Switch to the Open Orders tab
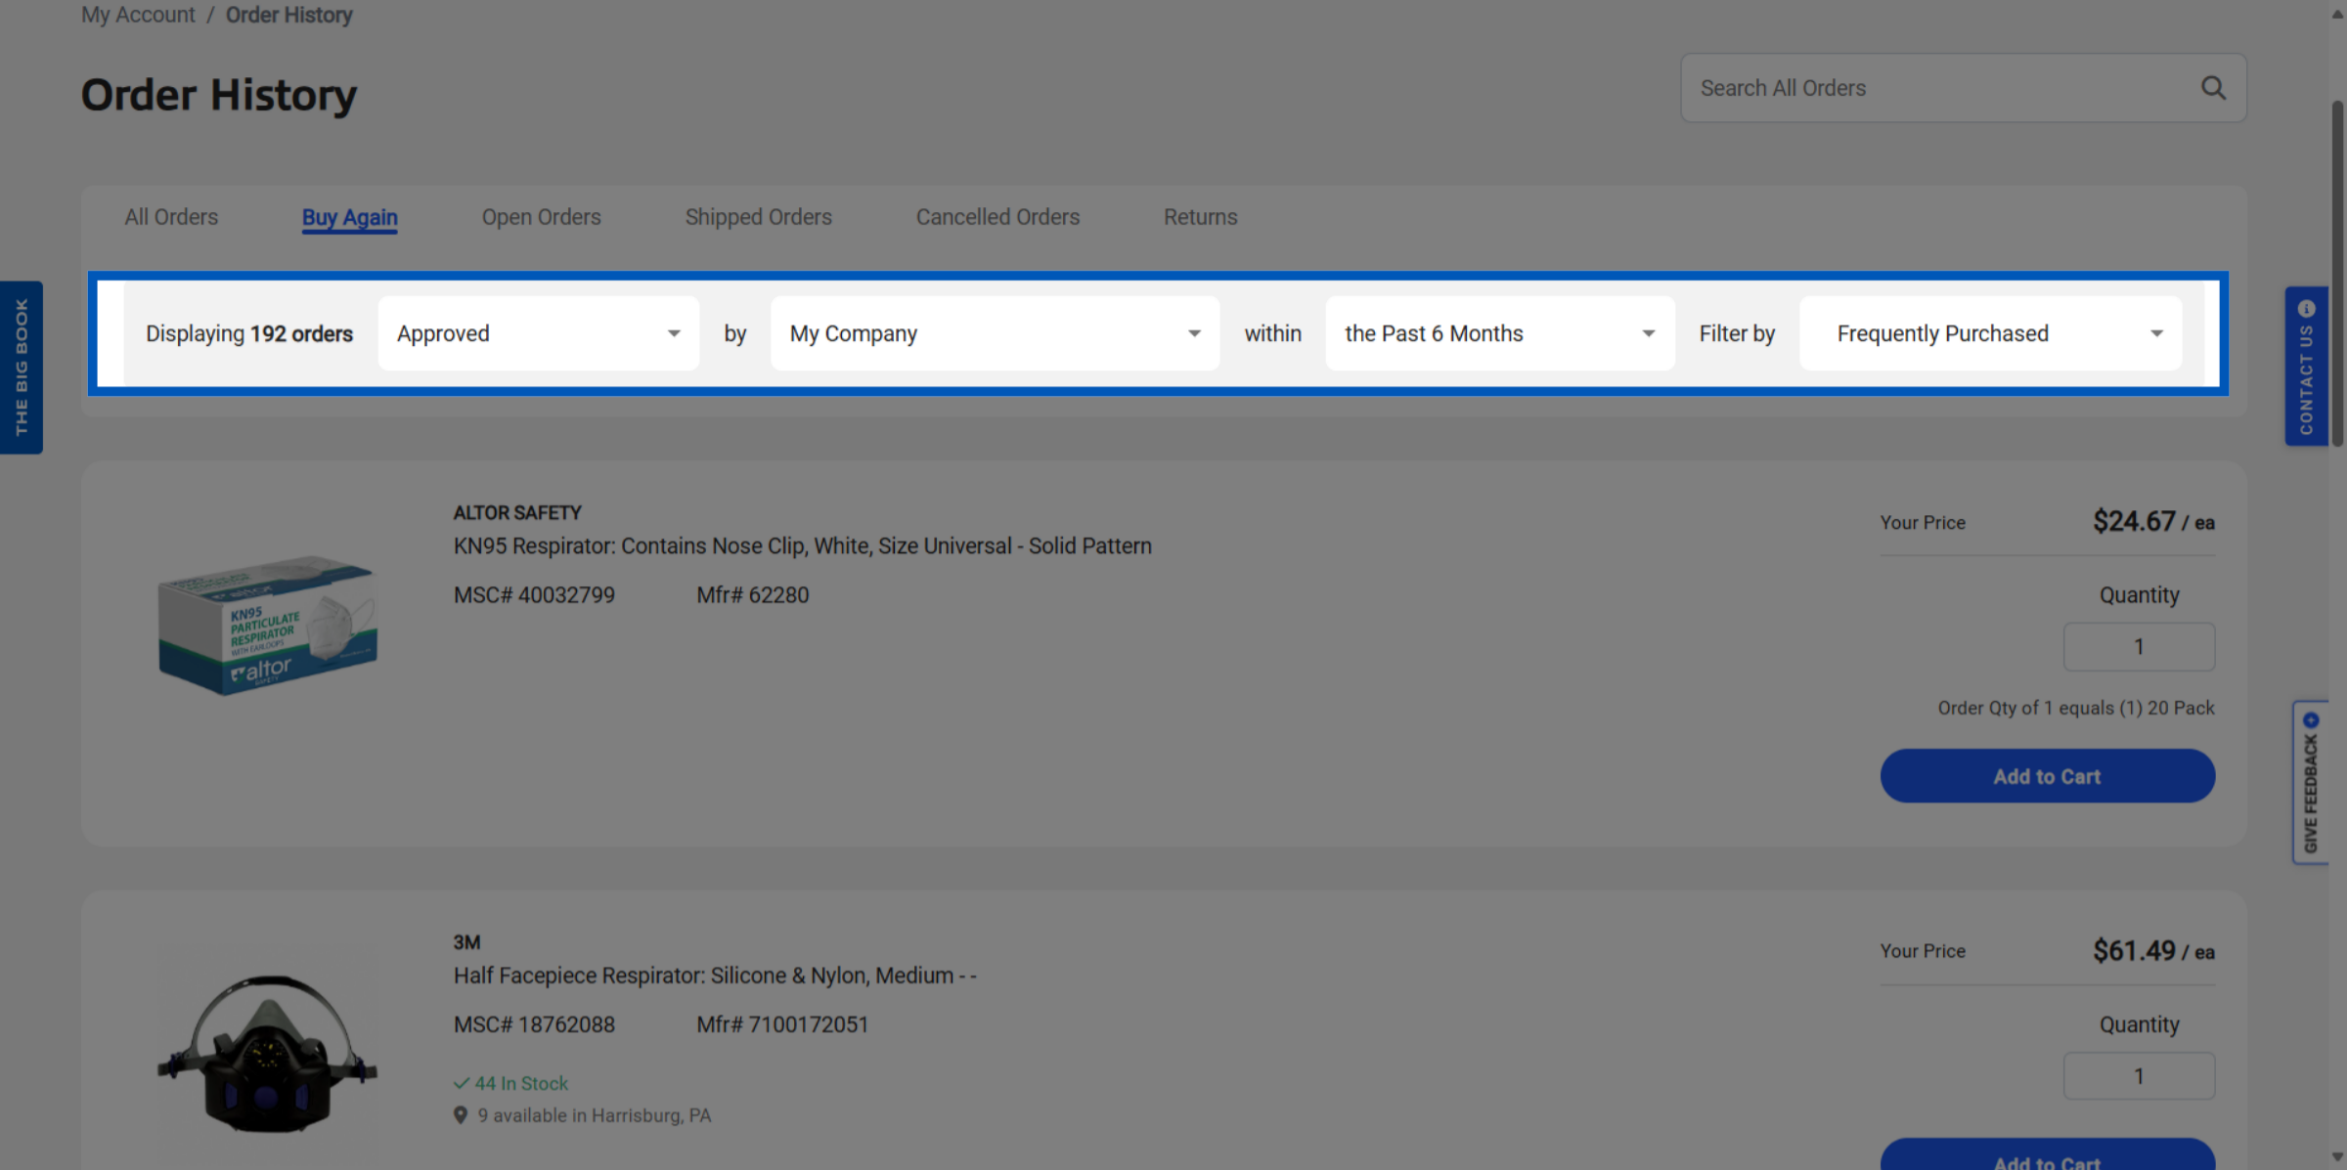This screenshot has height=1170, width=2347. point(541,217)
